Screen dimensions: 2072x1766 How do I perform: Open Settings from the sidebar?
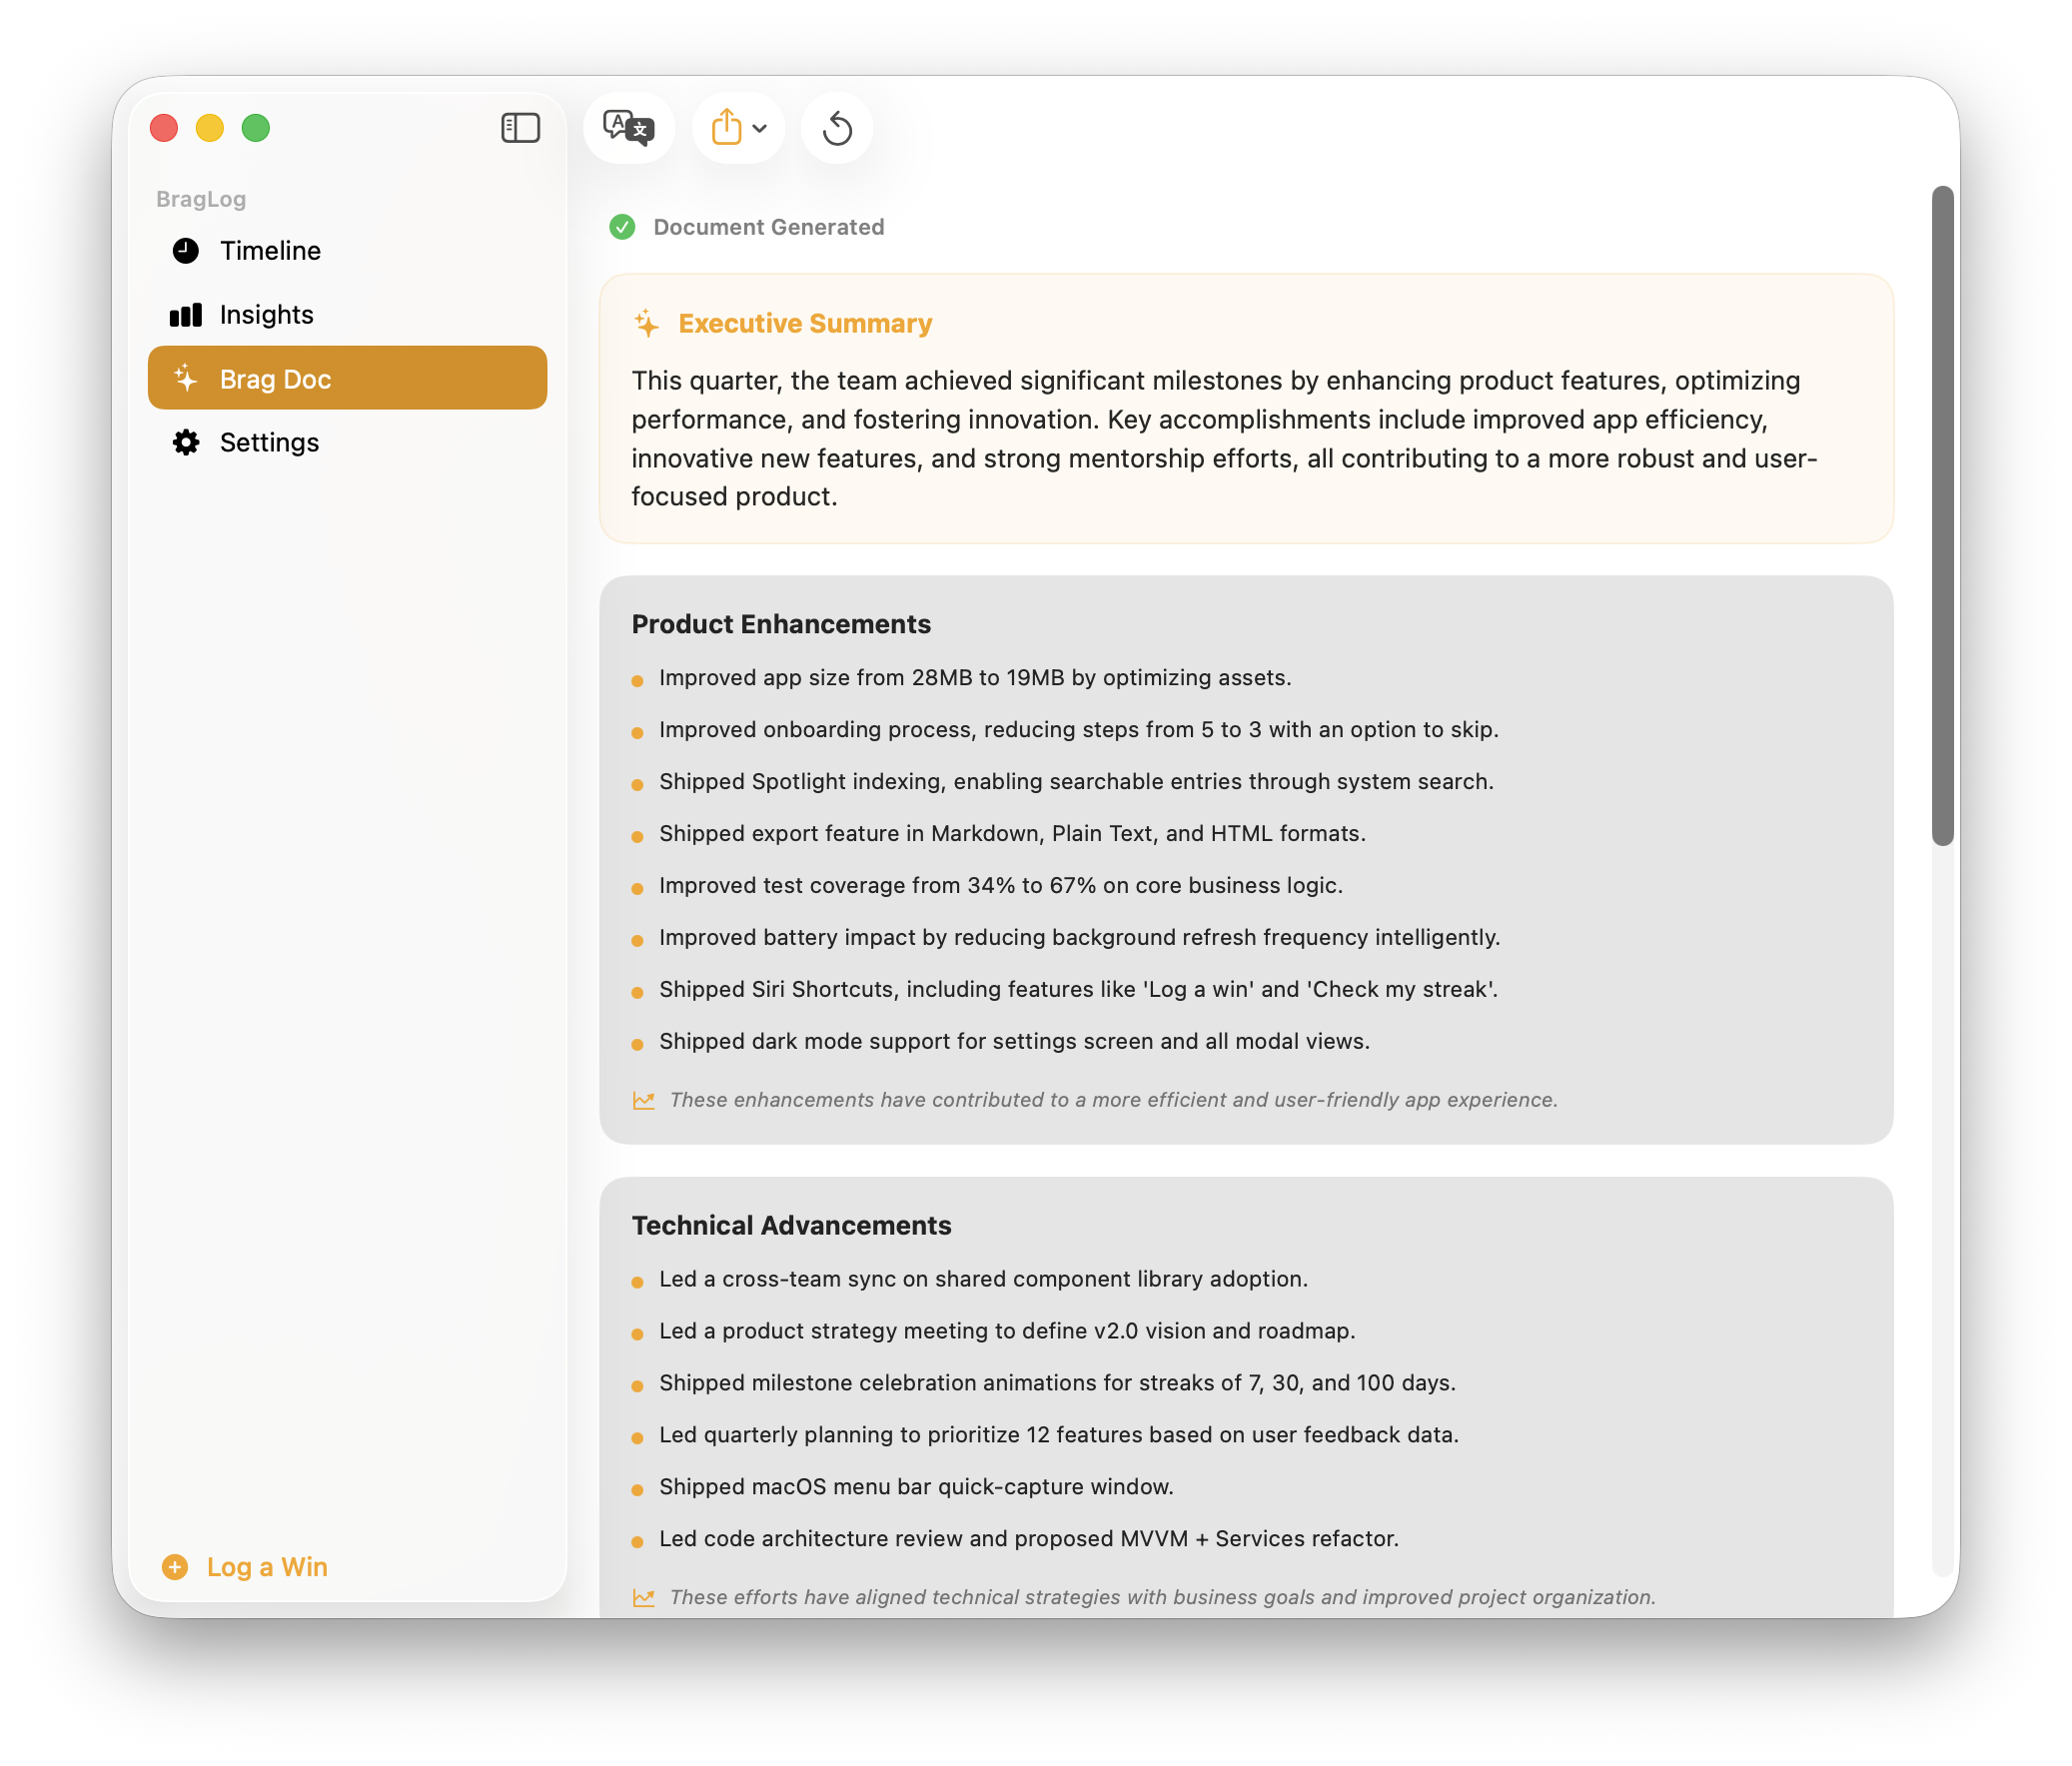(269, 442)
